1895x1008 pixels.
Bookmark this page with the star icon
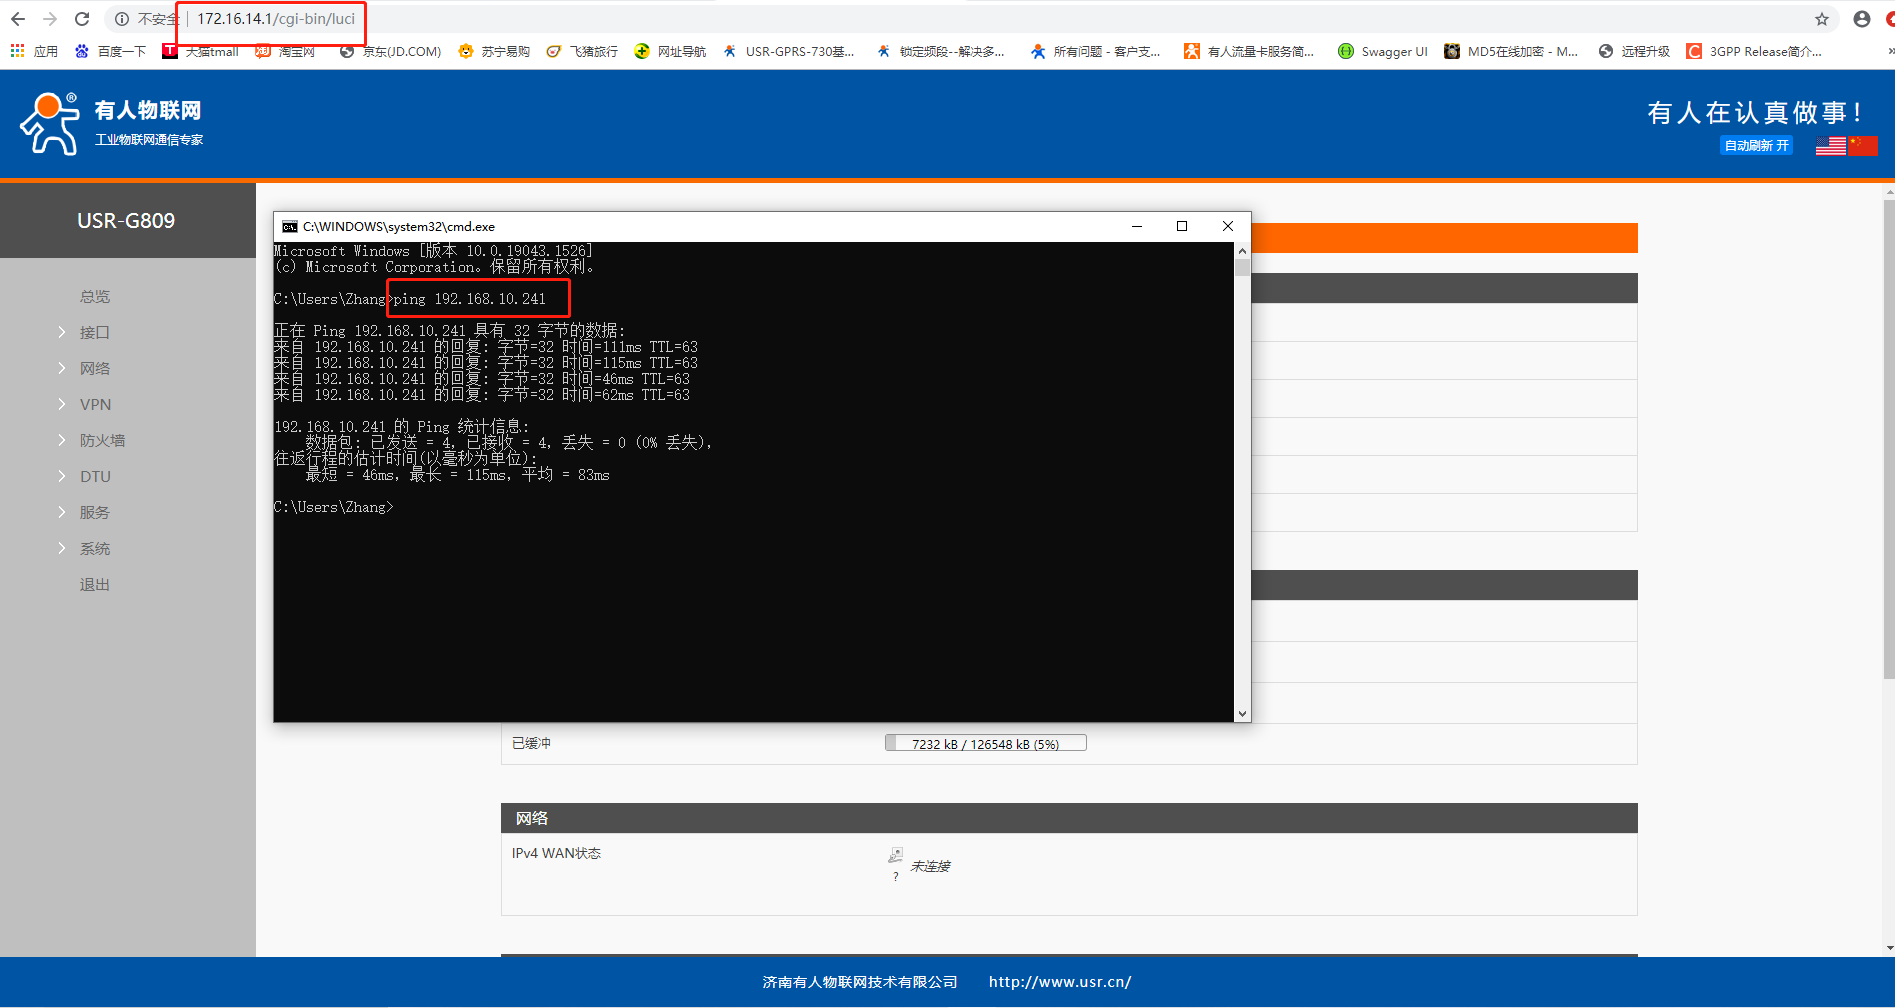click(x=1821, y=19)
